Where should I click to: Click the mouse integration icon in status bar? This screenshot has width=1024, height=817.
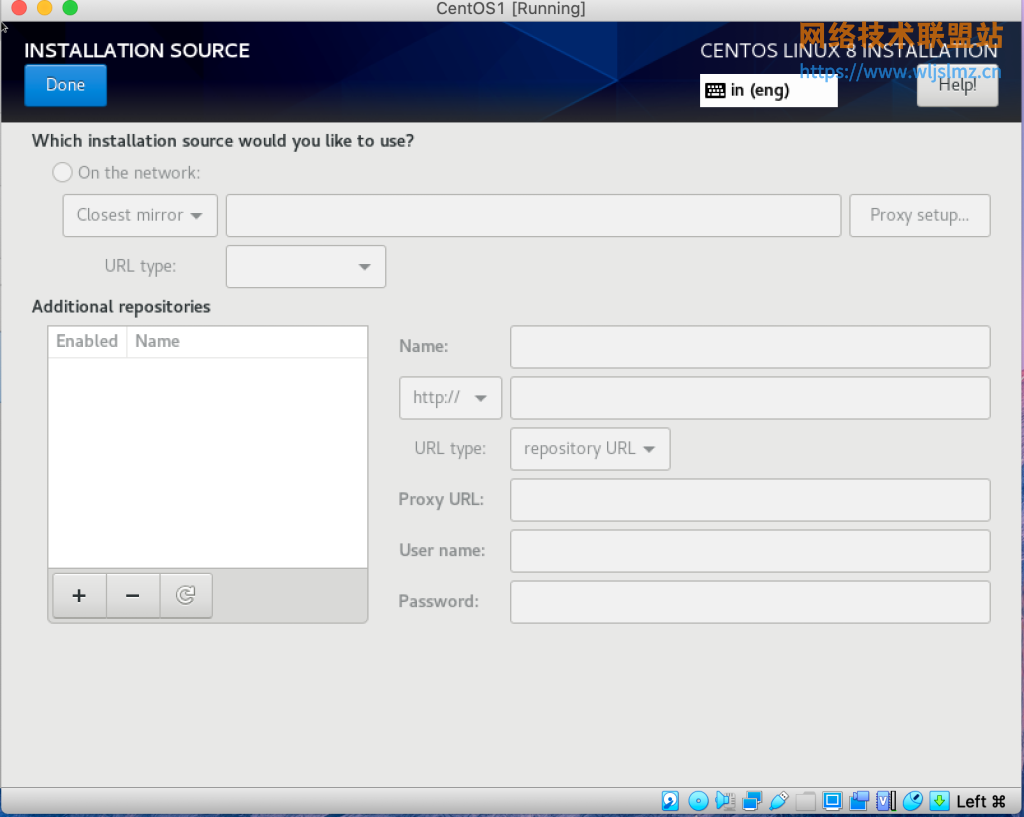(912, 800)
